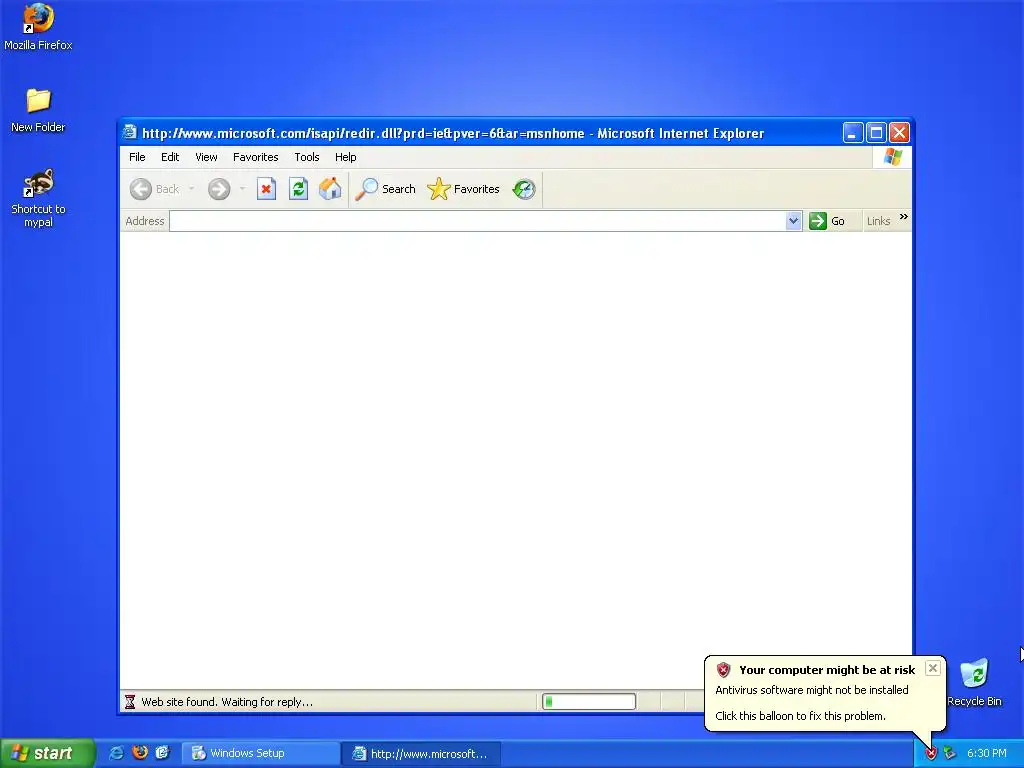Click the network connection tray icon

click(x=950, y=754)
